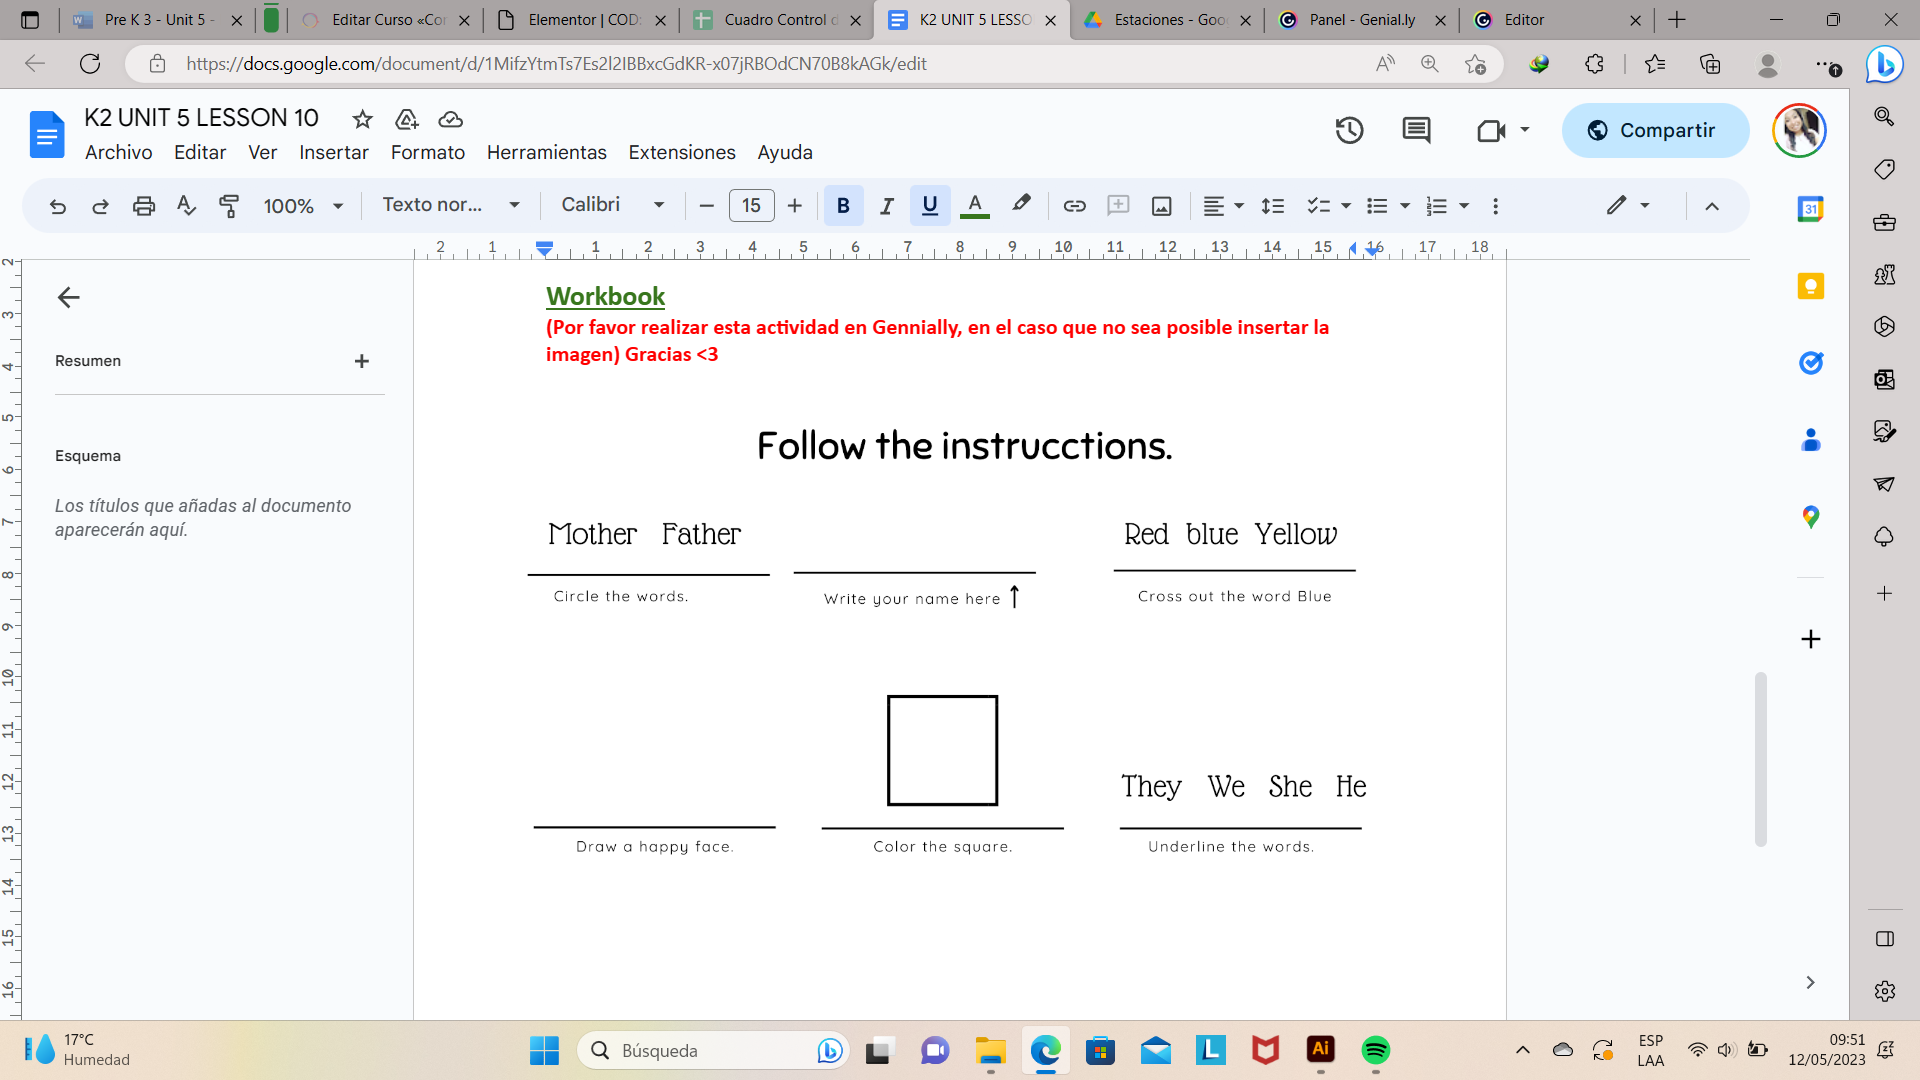The height and width of the screenshot is (1080, 1920).
Task: Click the Compartir button
Action: pyautogui.click(x=1655, y=130)
